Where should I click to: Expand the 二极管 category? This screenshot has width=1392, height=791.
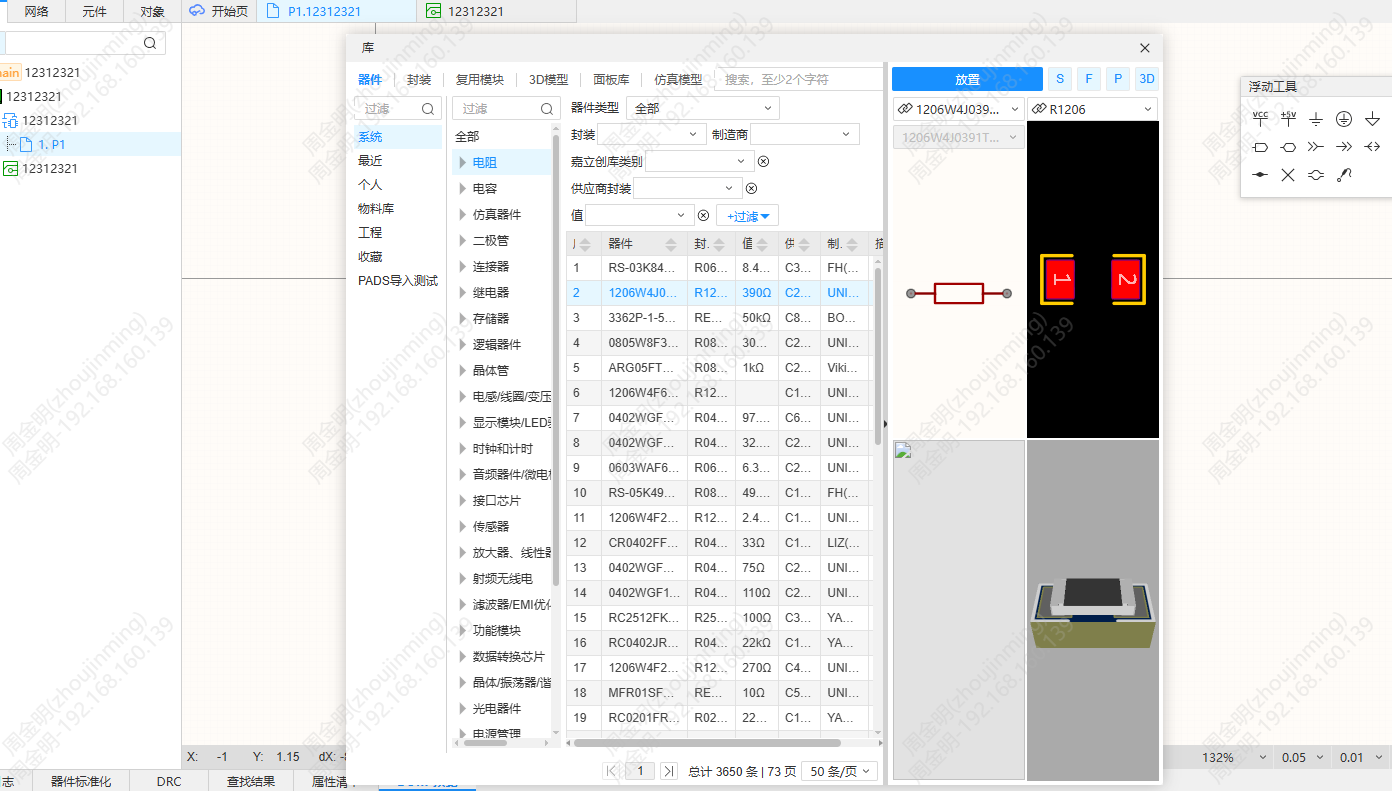[x=462, y=240]
